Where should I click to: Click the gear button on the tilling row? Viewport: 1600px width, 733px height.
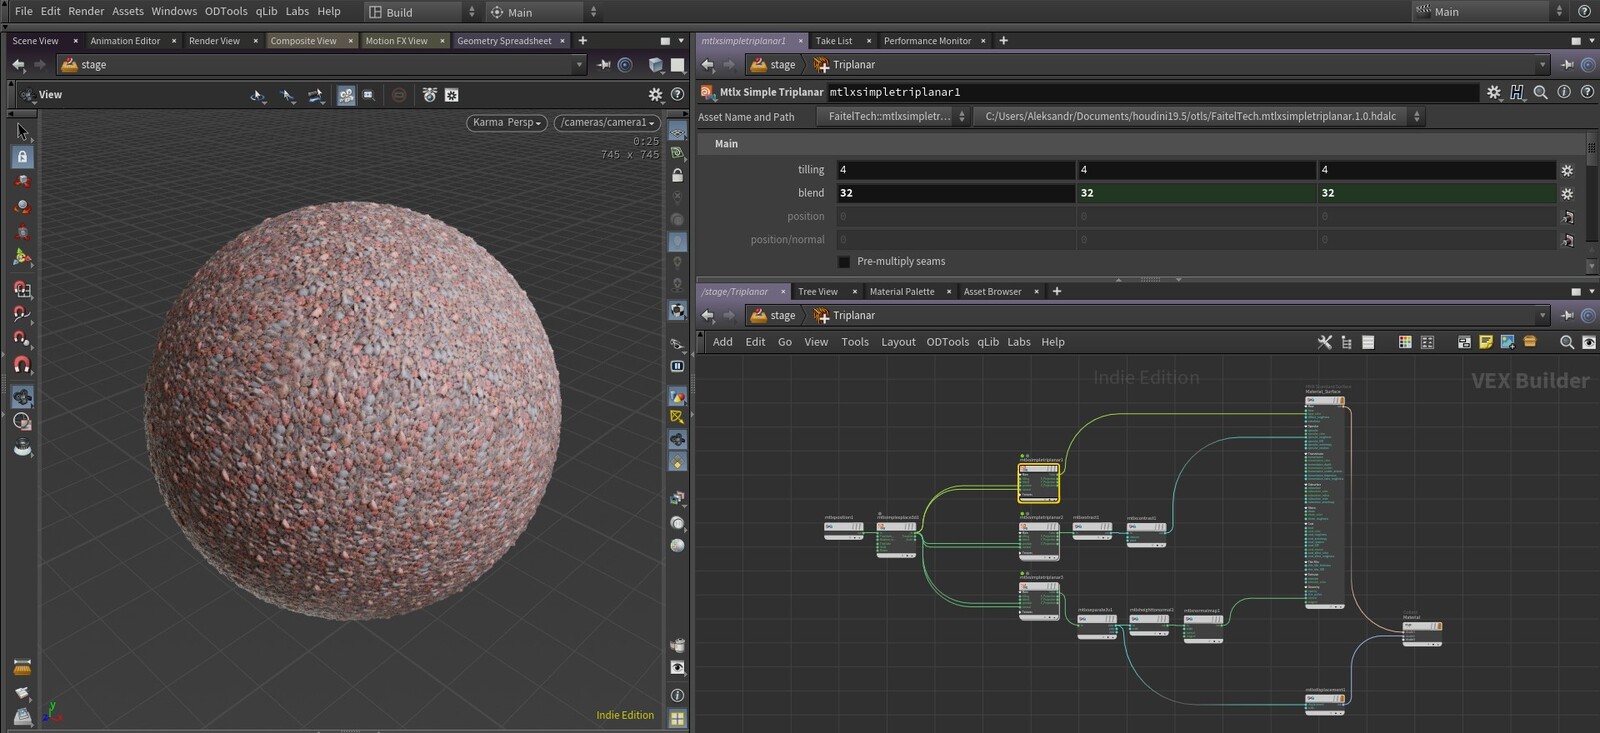pyautogui.click(x=1567, y=170)
